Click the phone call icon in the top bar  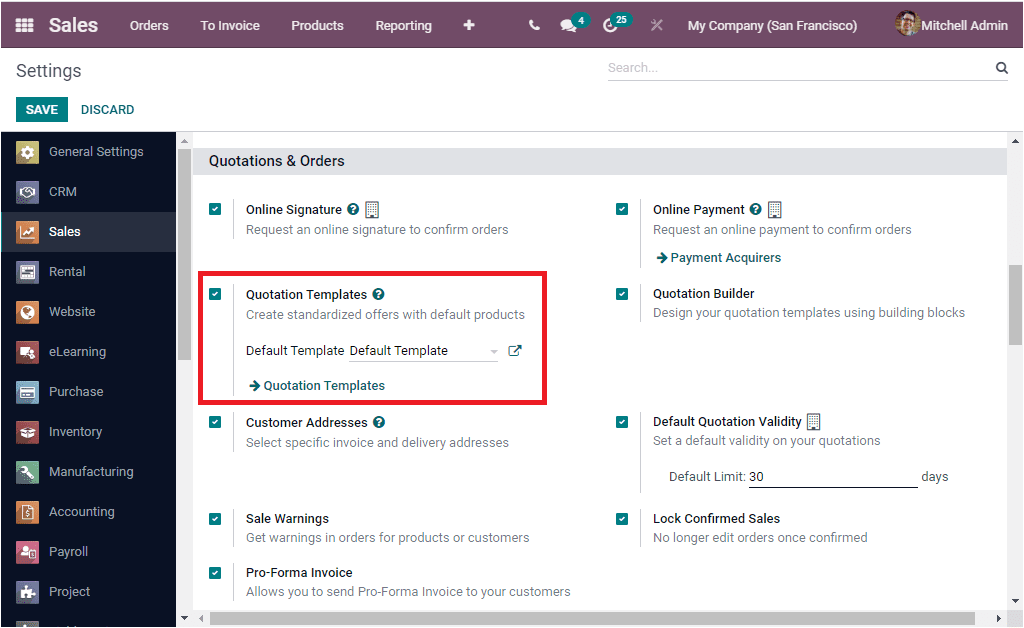click(x=533, y=25)
